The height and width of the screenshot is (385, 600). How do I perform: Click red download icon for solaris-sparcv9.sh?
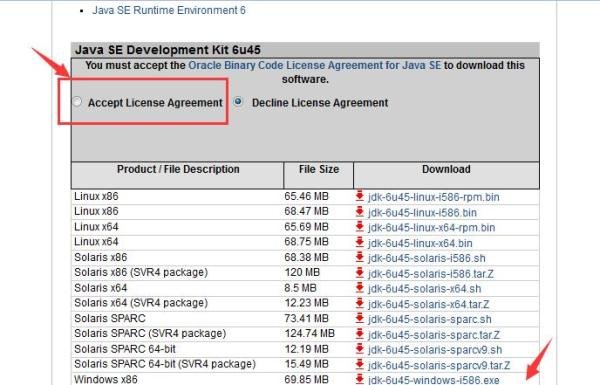tap(359, 348)
